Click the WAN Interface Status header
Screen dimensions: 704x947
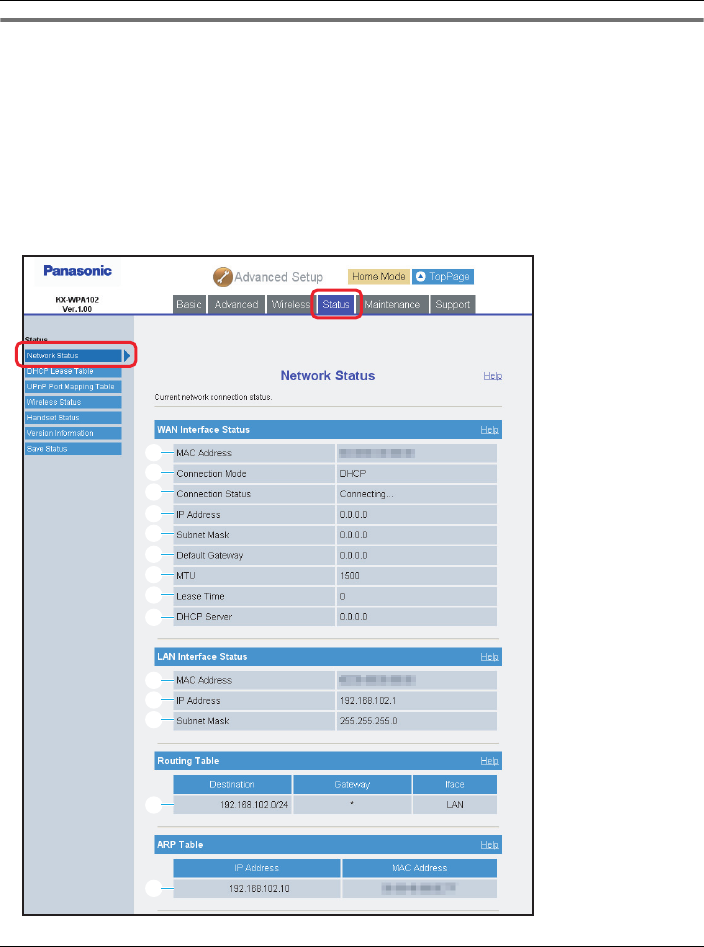click(328, 430)
